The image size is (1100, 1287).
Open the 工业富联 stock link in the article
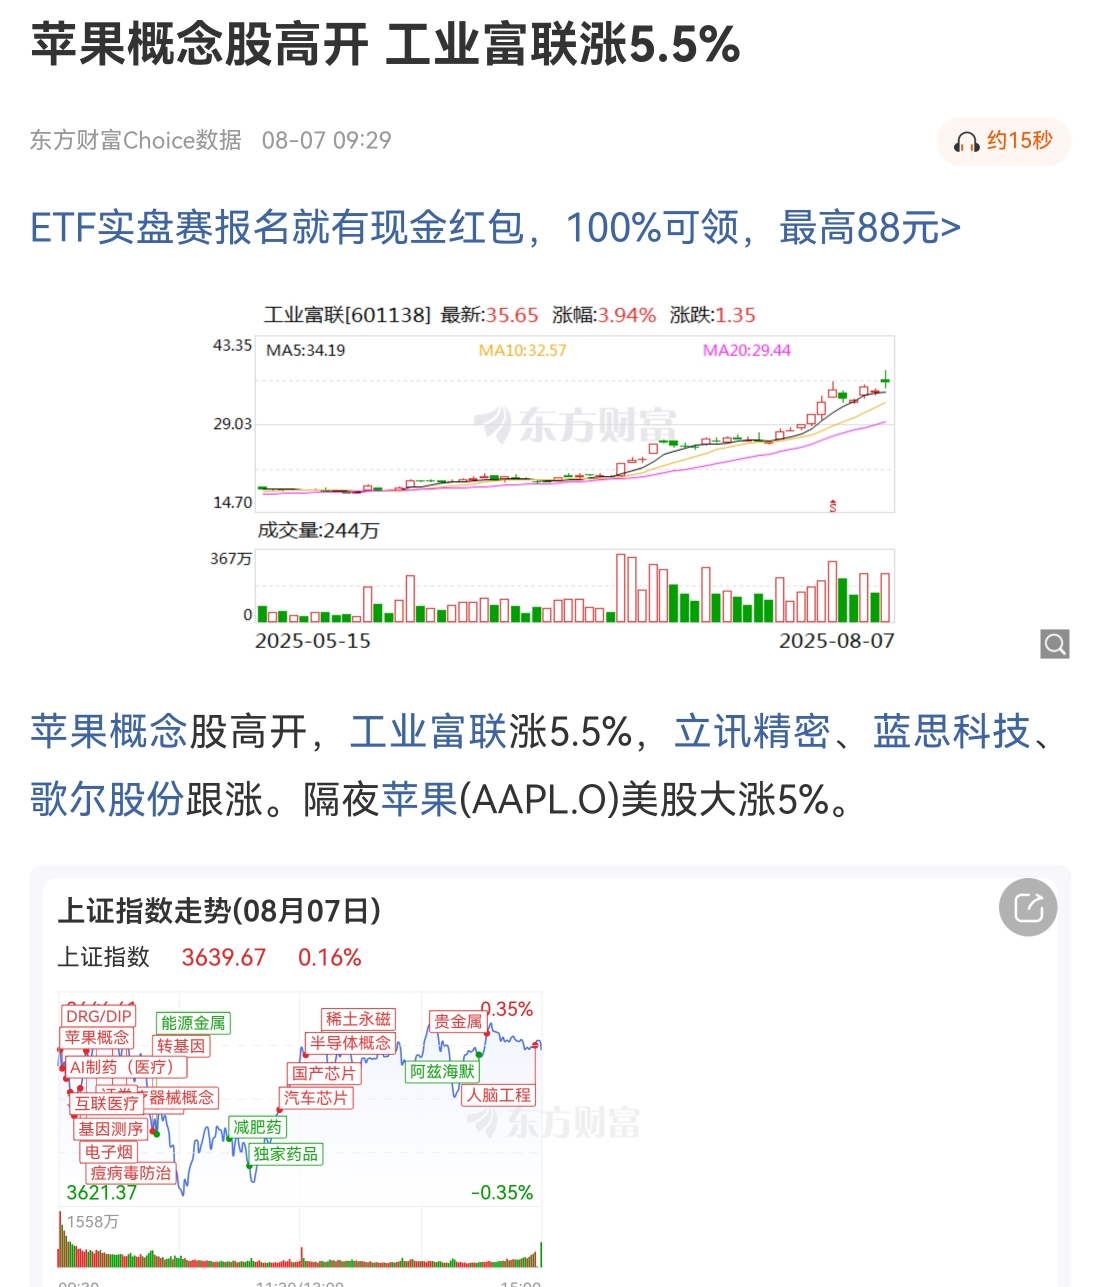428,732
